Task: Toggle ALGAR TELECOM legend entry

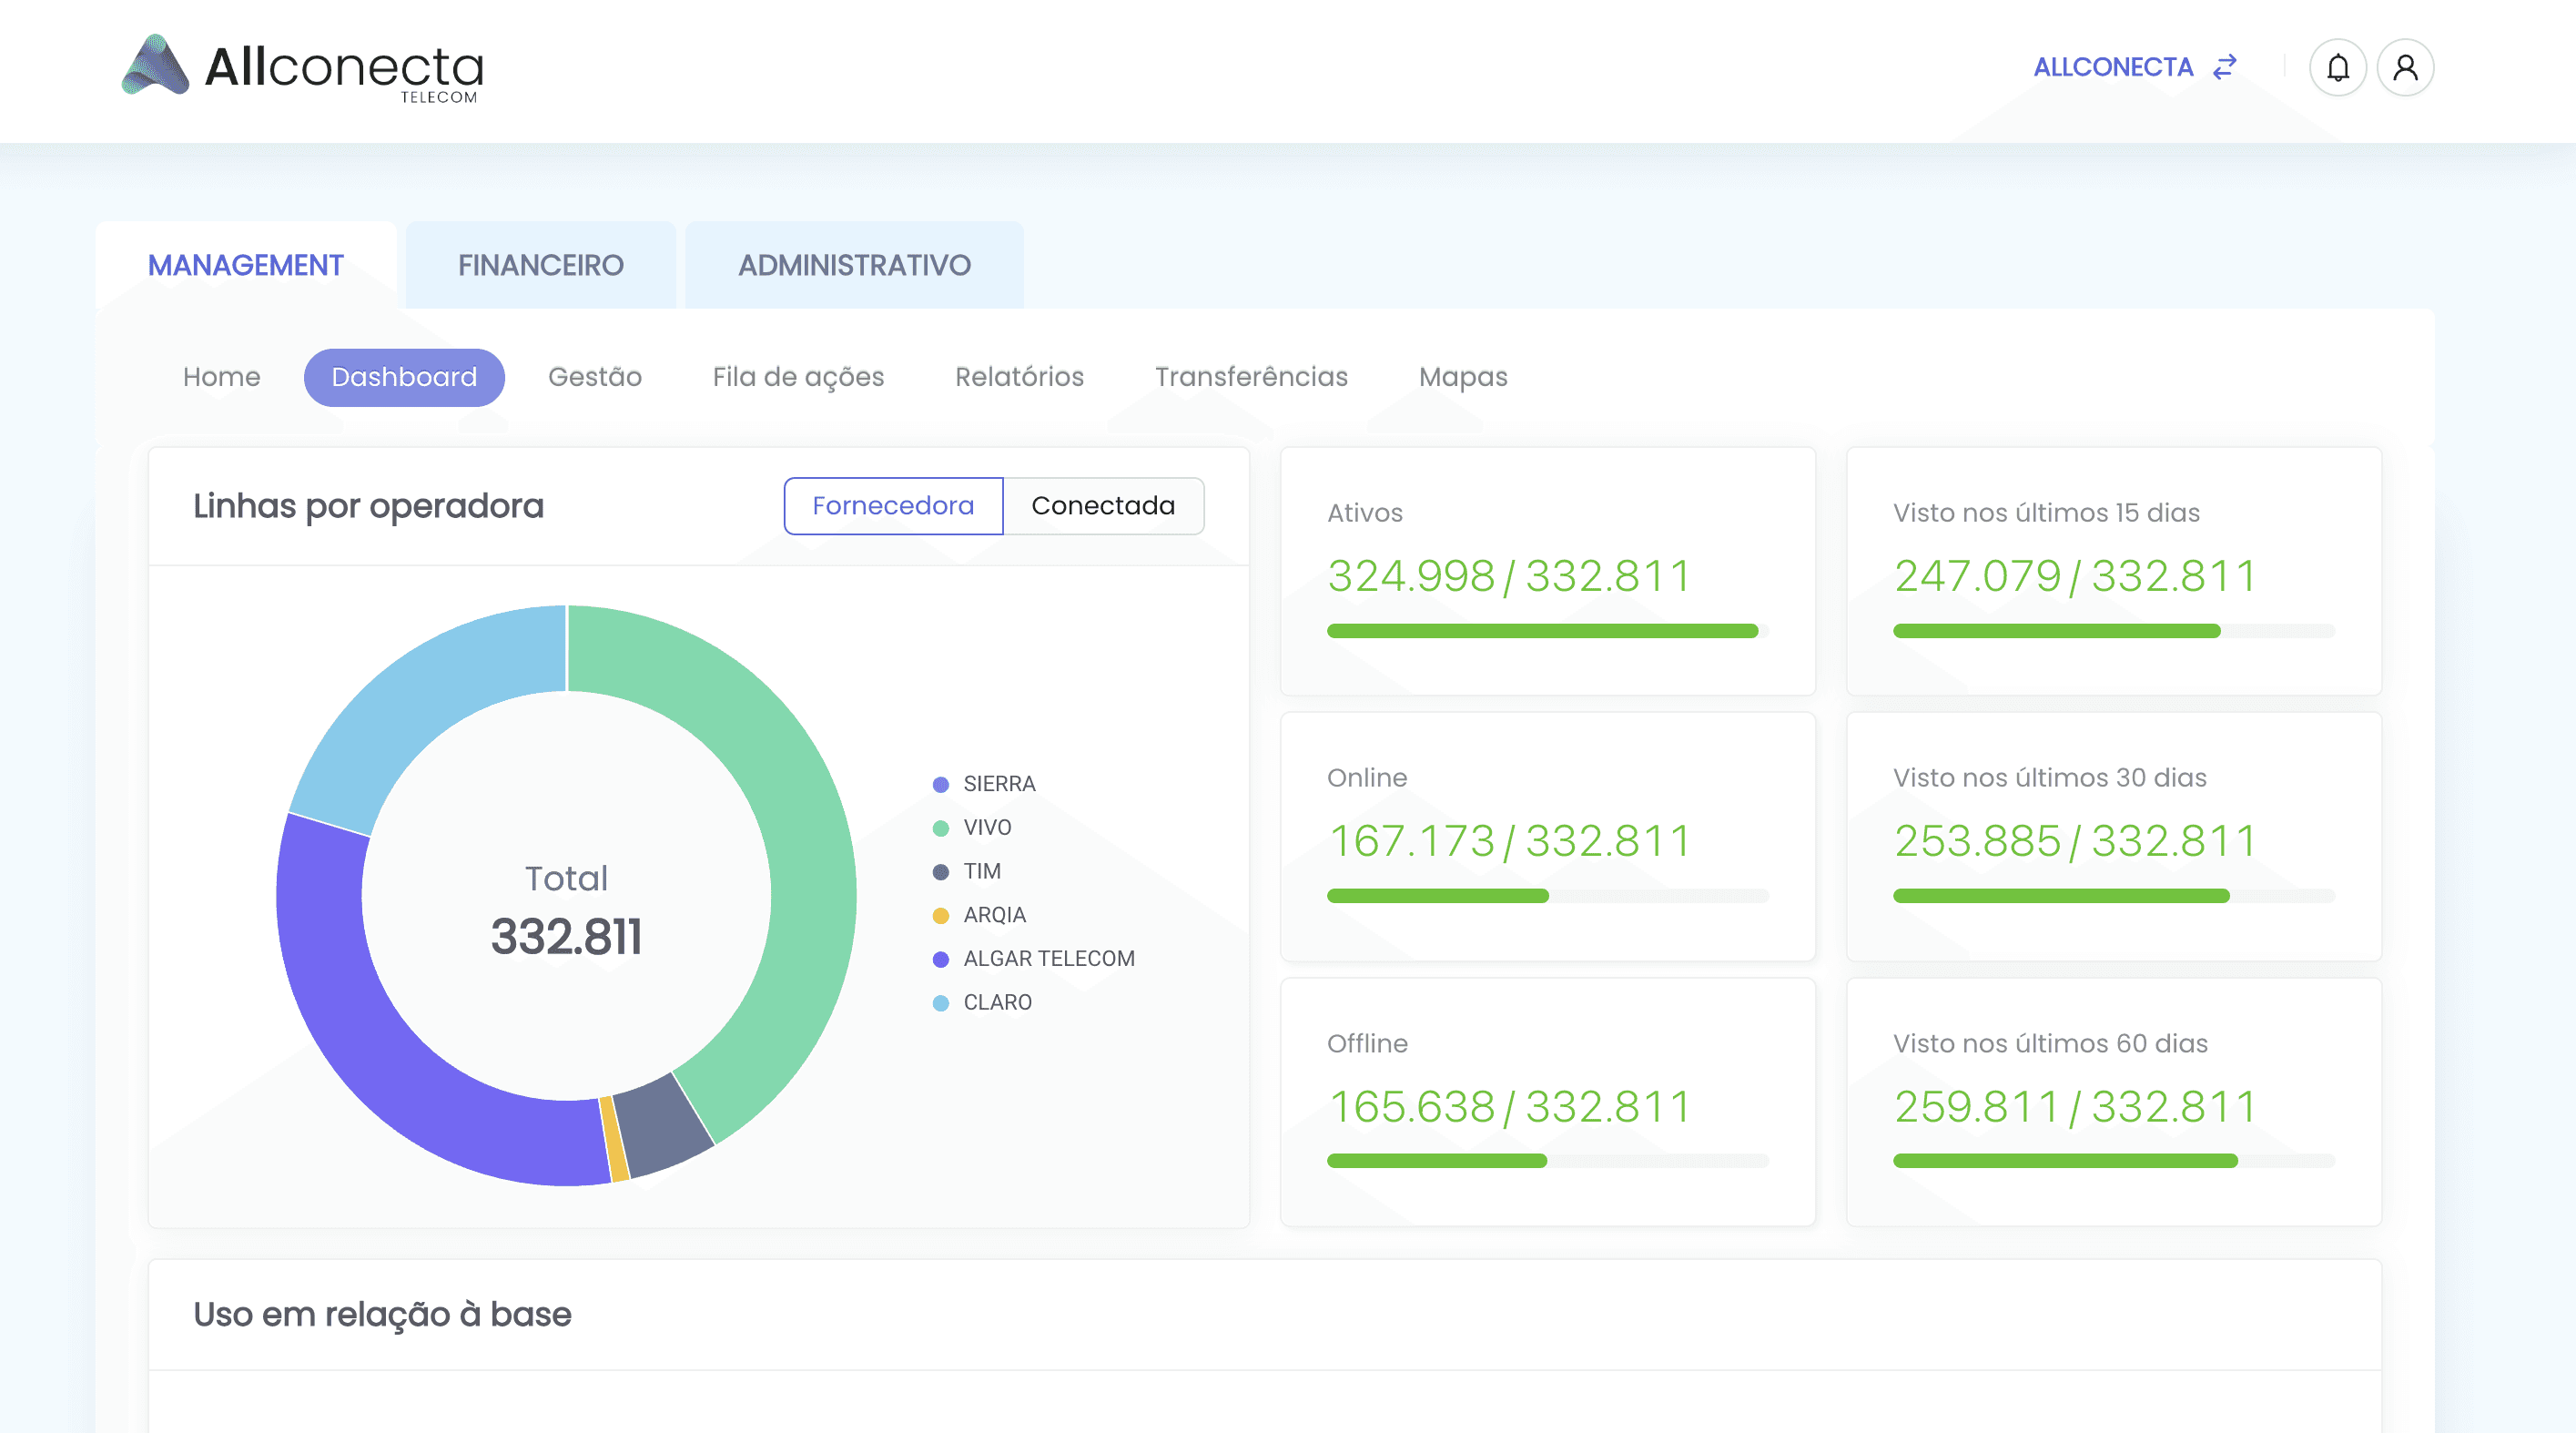Action: click(1047, 959)
